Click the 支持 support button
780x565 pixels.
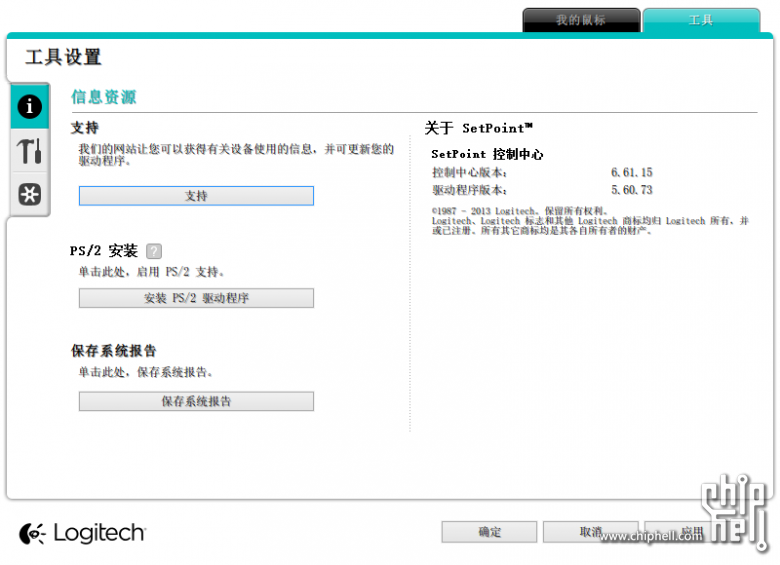pyautogui.click(x=196, y=196)
